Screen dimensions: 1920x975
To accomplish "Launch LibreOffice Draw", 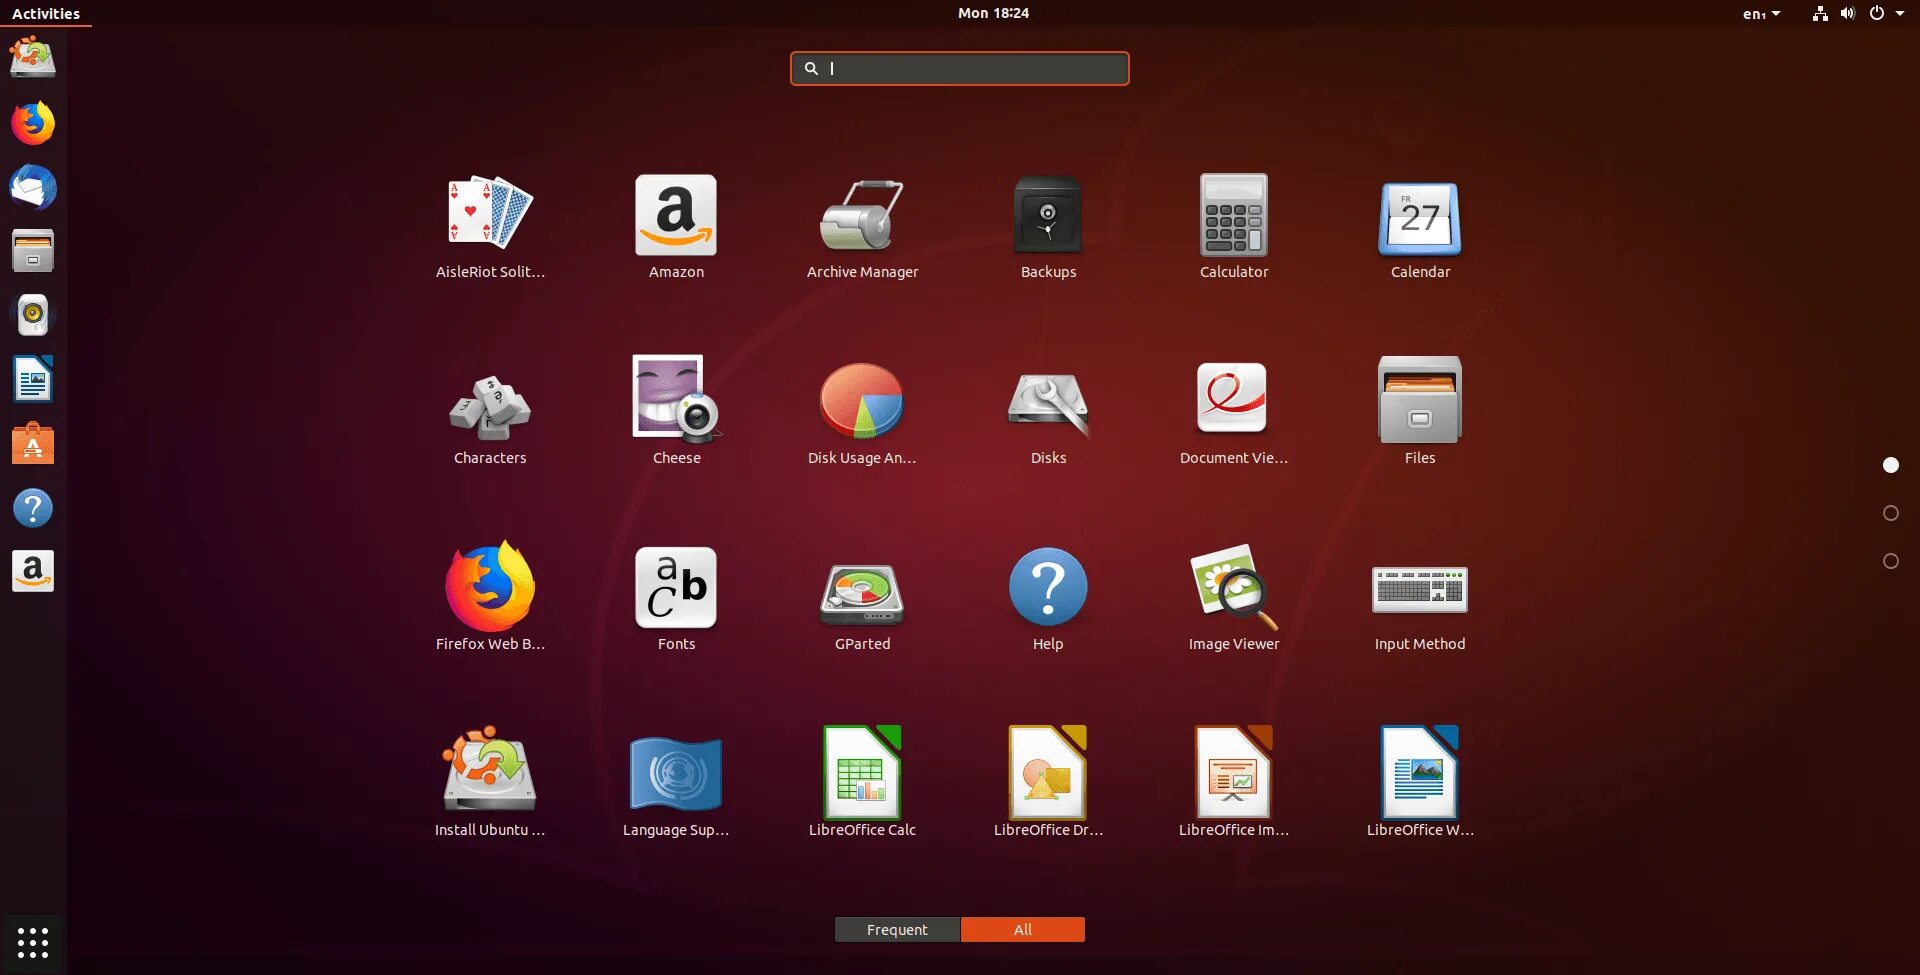I will [x=1048, y=786].
